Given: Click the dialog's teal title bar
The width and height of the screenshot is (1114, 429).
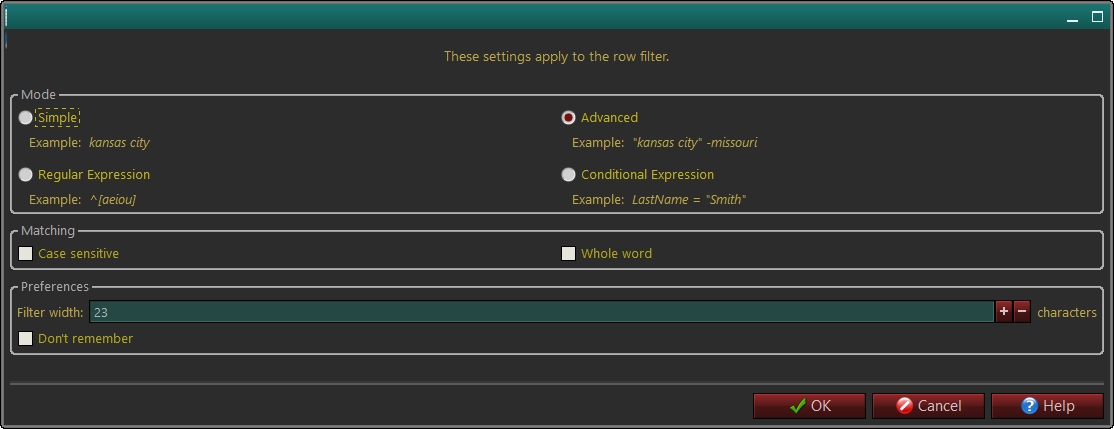Looking at the screenshot, I should click(540, 16).
